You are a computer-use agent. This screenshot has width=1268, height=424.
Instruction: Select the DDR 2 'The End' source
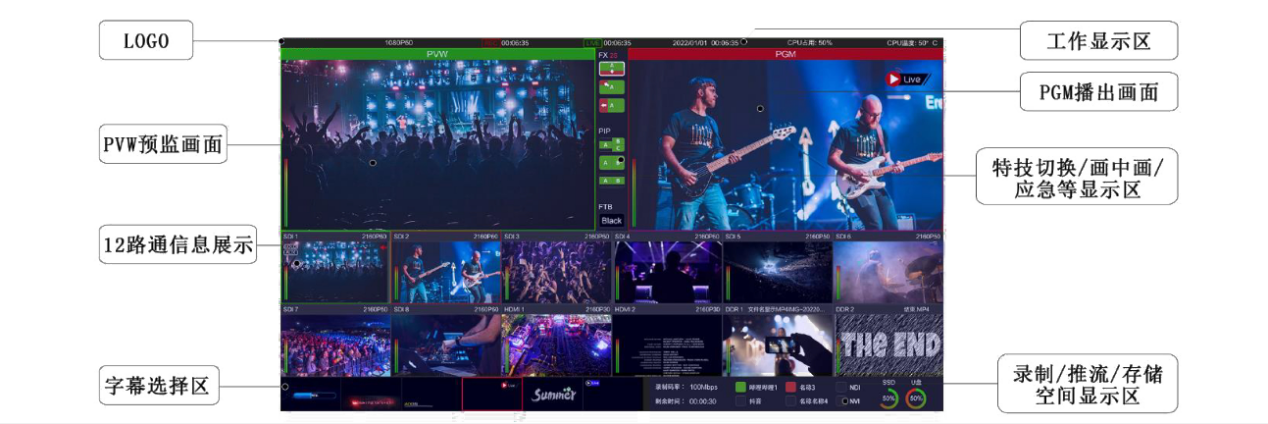pos(888,344)
